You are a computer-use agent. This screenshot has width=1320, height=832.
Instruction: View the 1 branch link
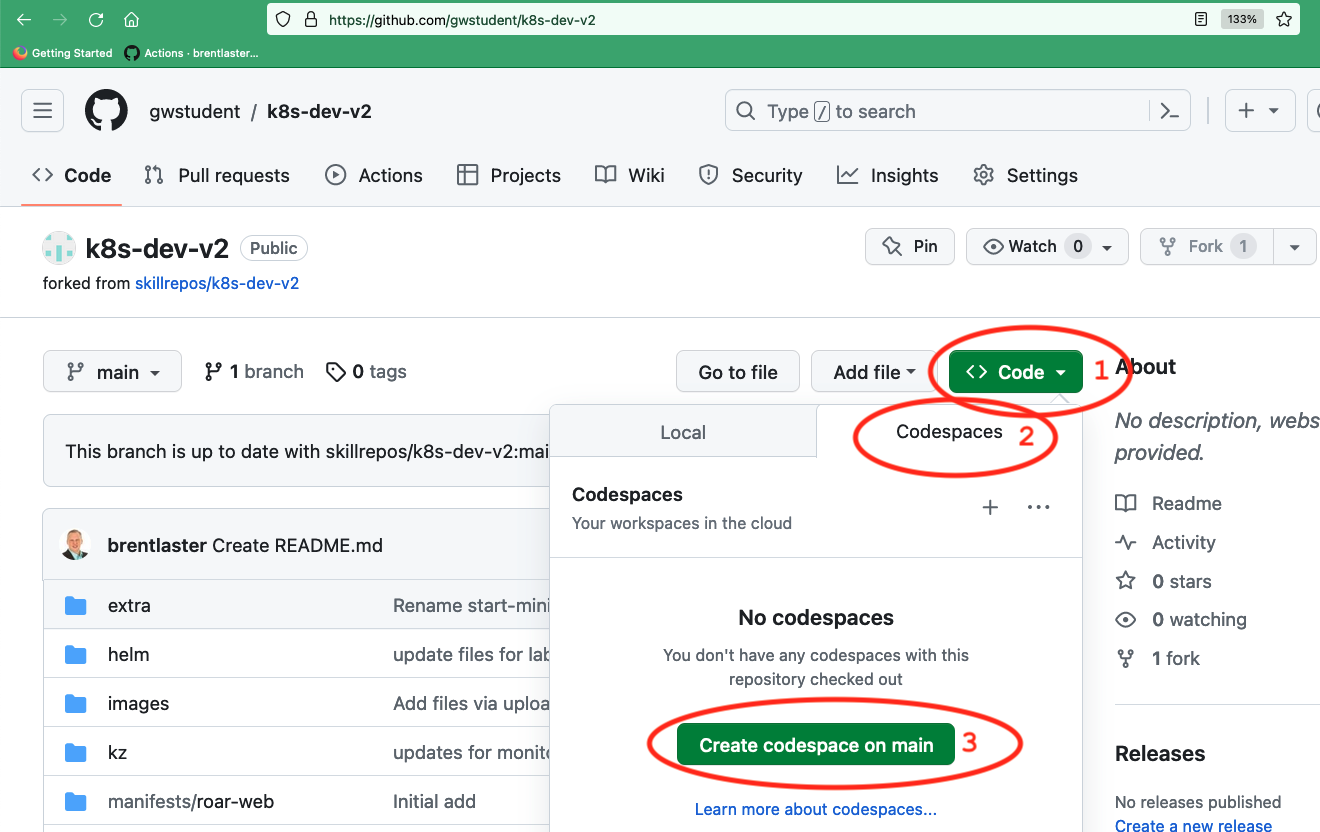(x=254, y=372)
